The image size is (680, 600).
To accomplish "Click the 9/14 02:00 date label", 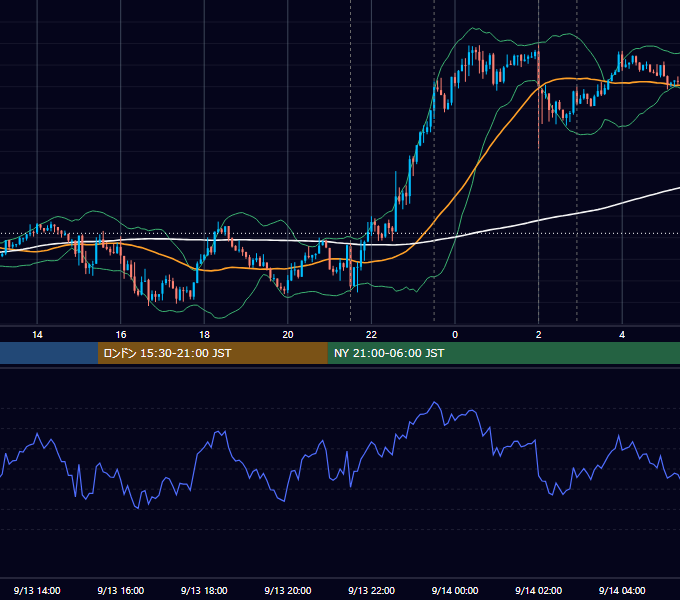I will pos(539,590).
